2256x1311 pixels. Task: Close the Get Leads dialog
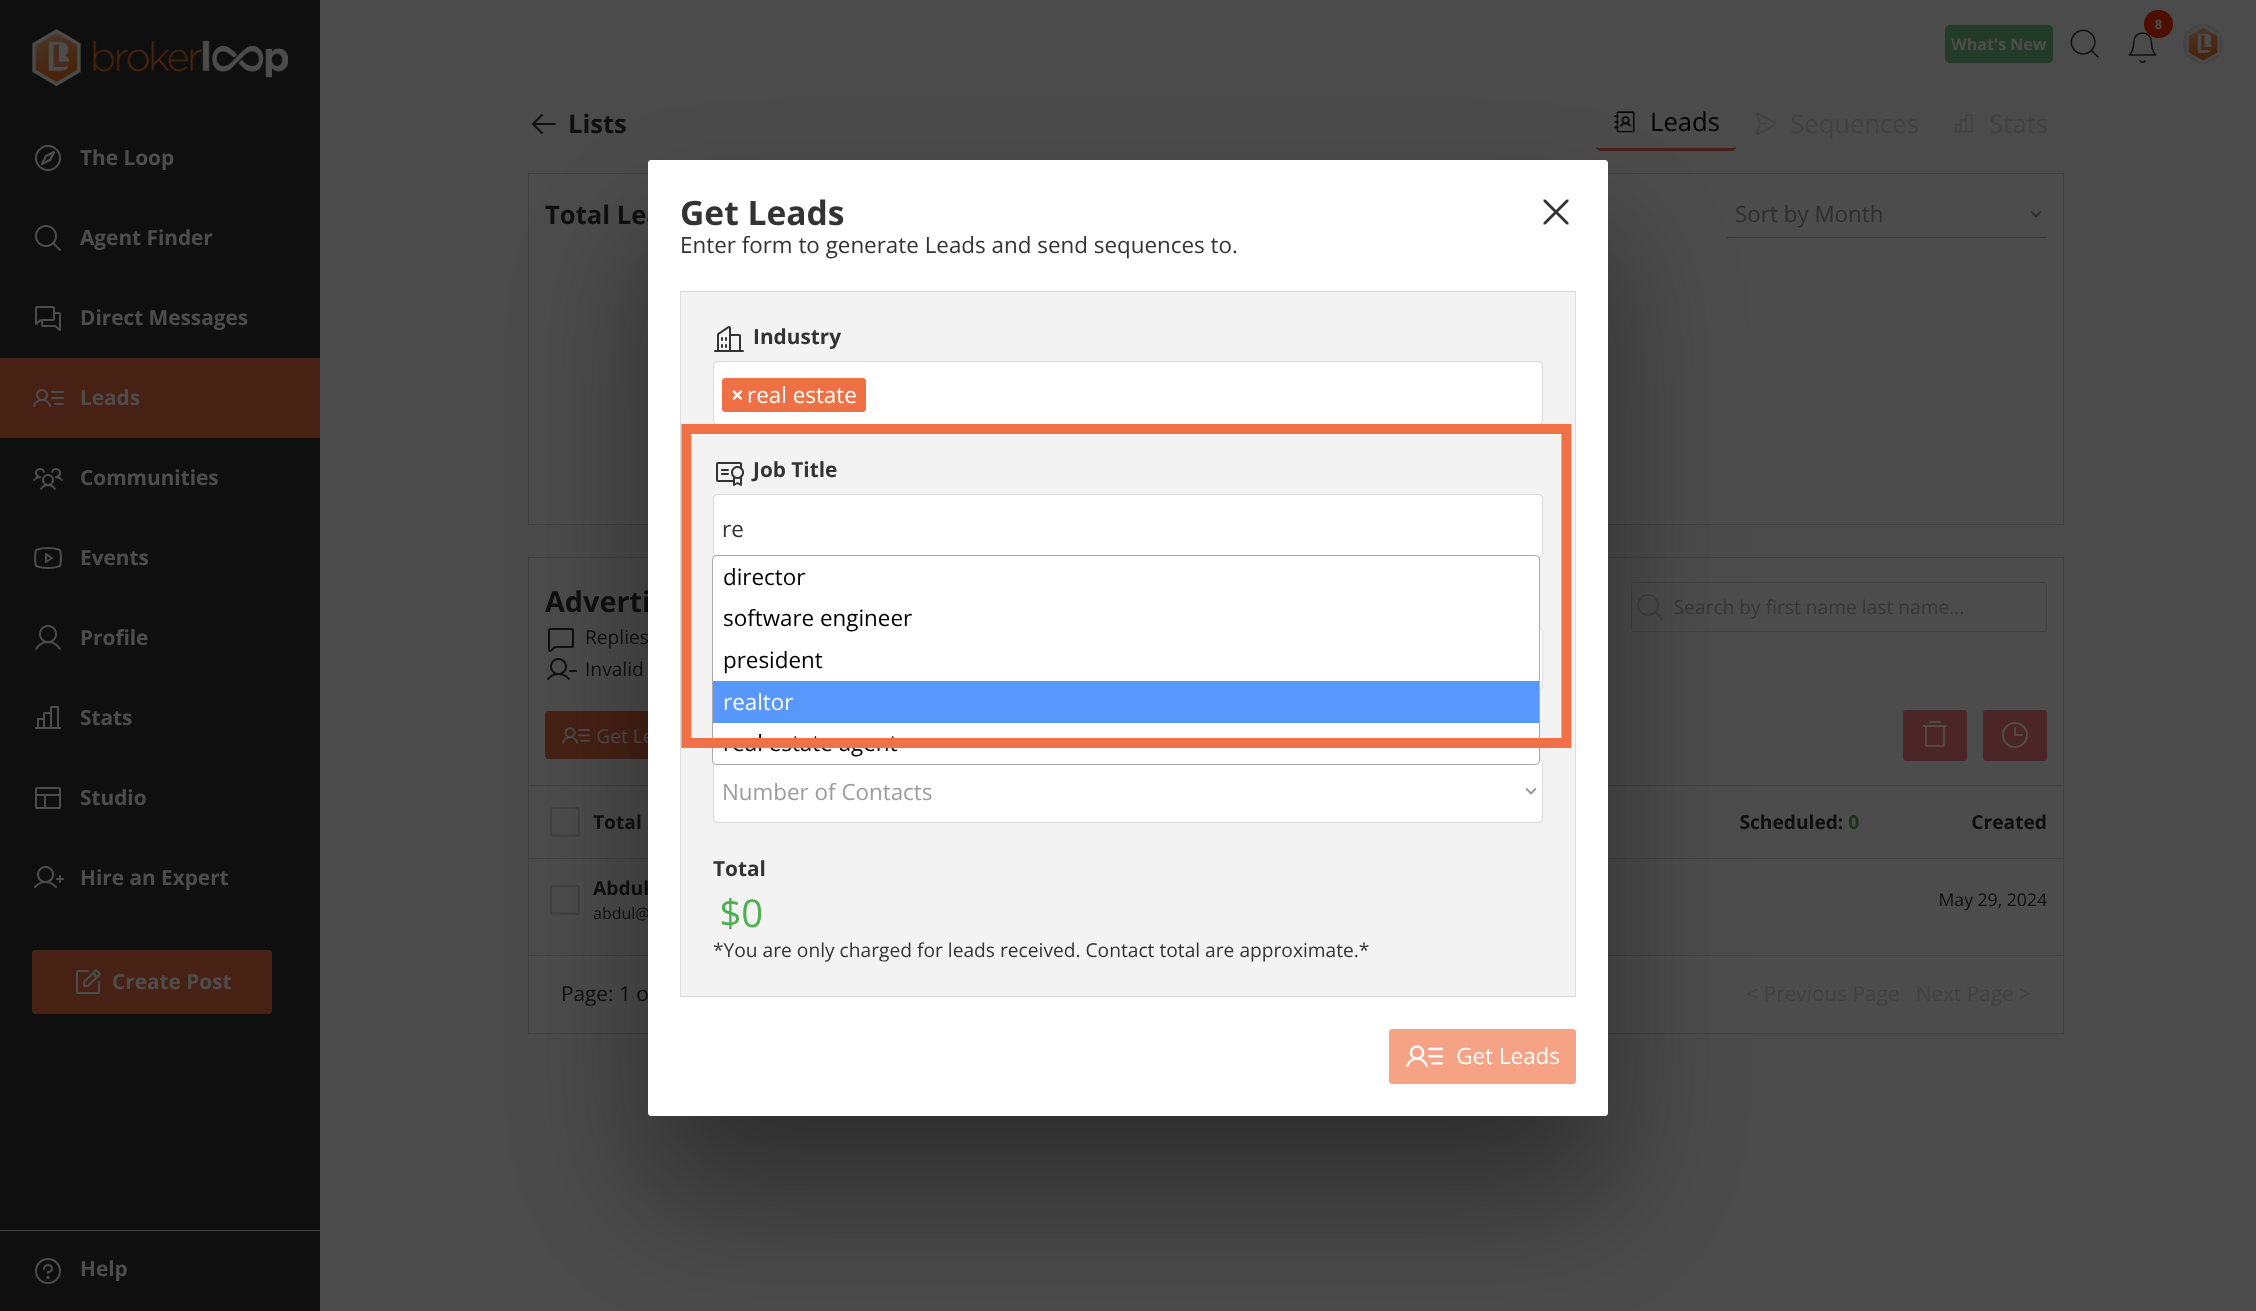click(1555, 212)
